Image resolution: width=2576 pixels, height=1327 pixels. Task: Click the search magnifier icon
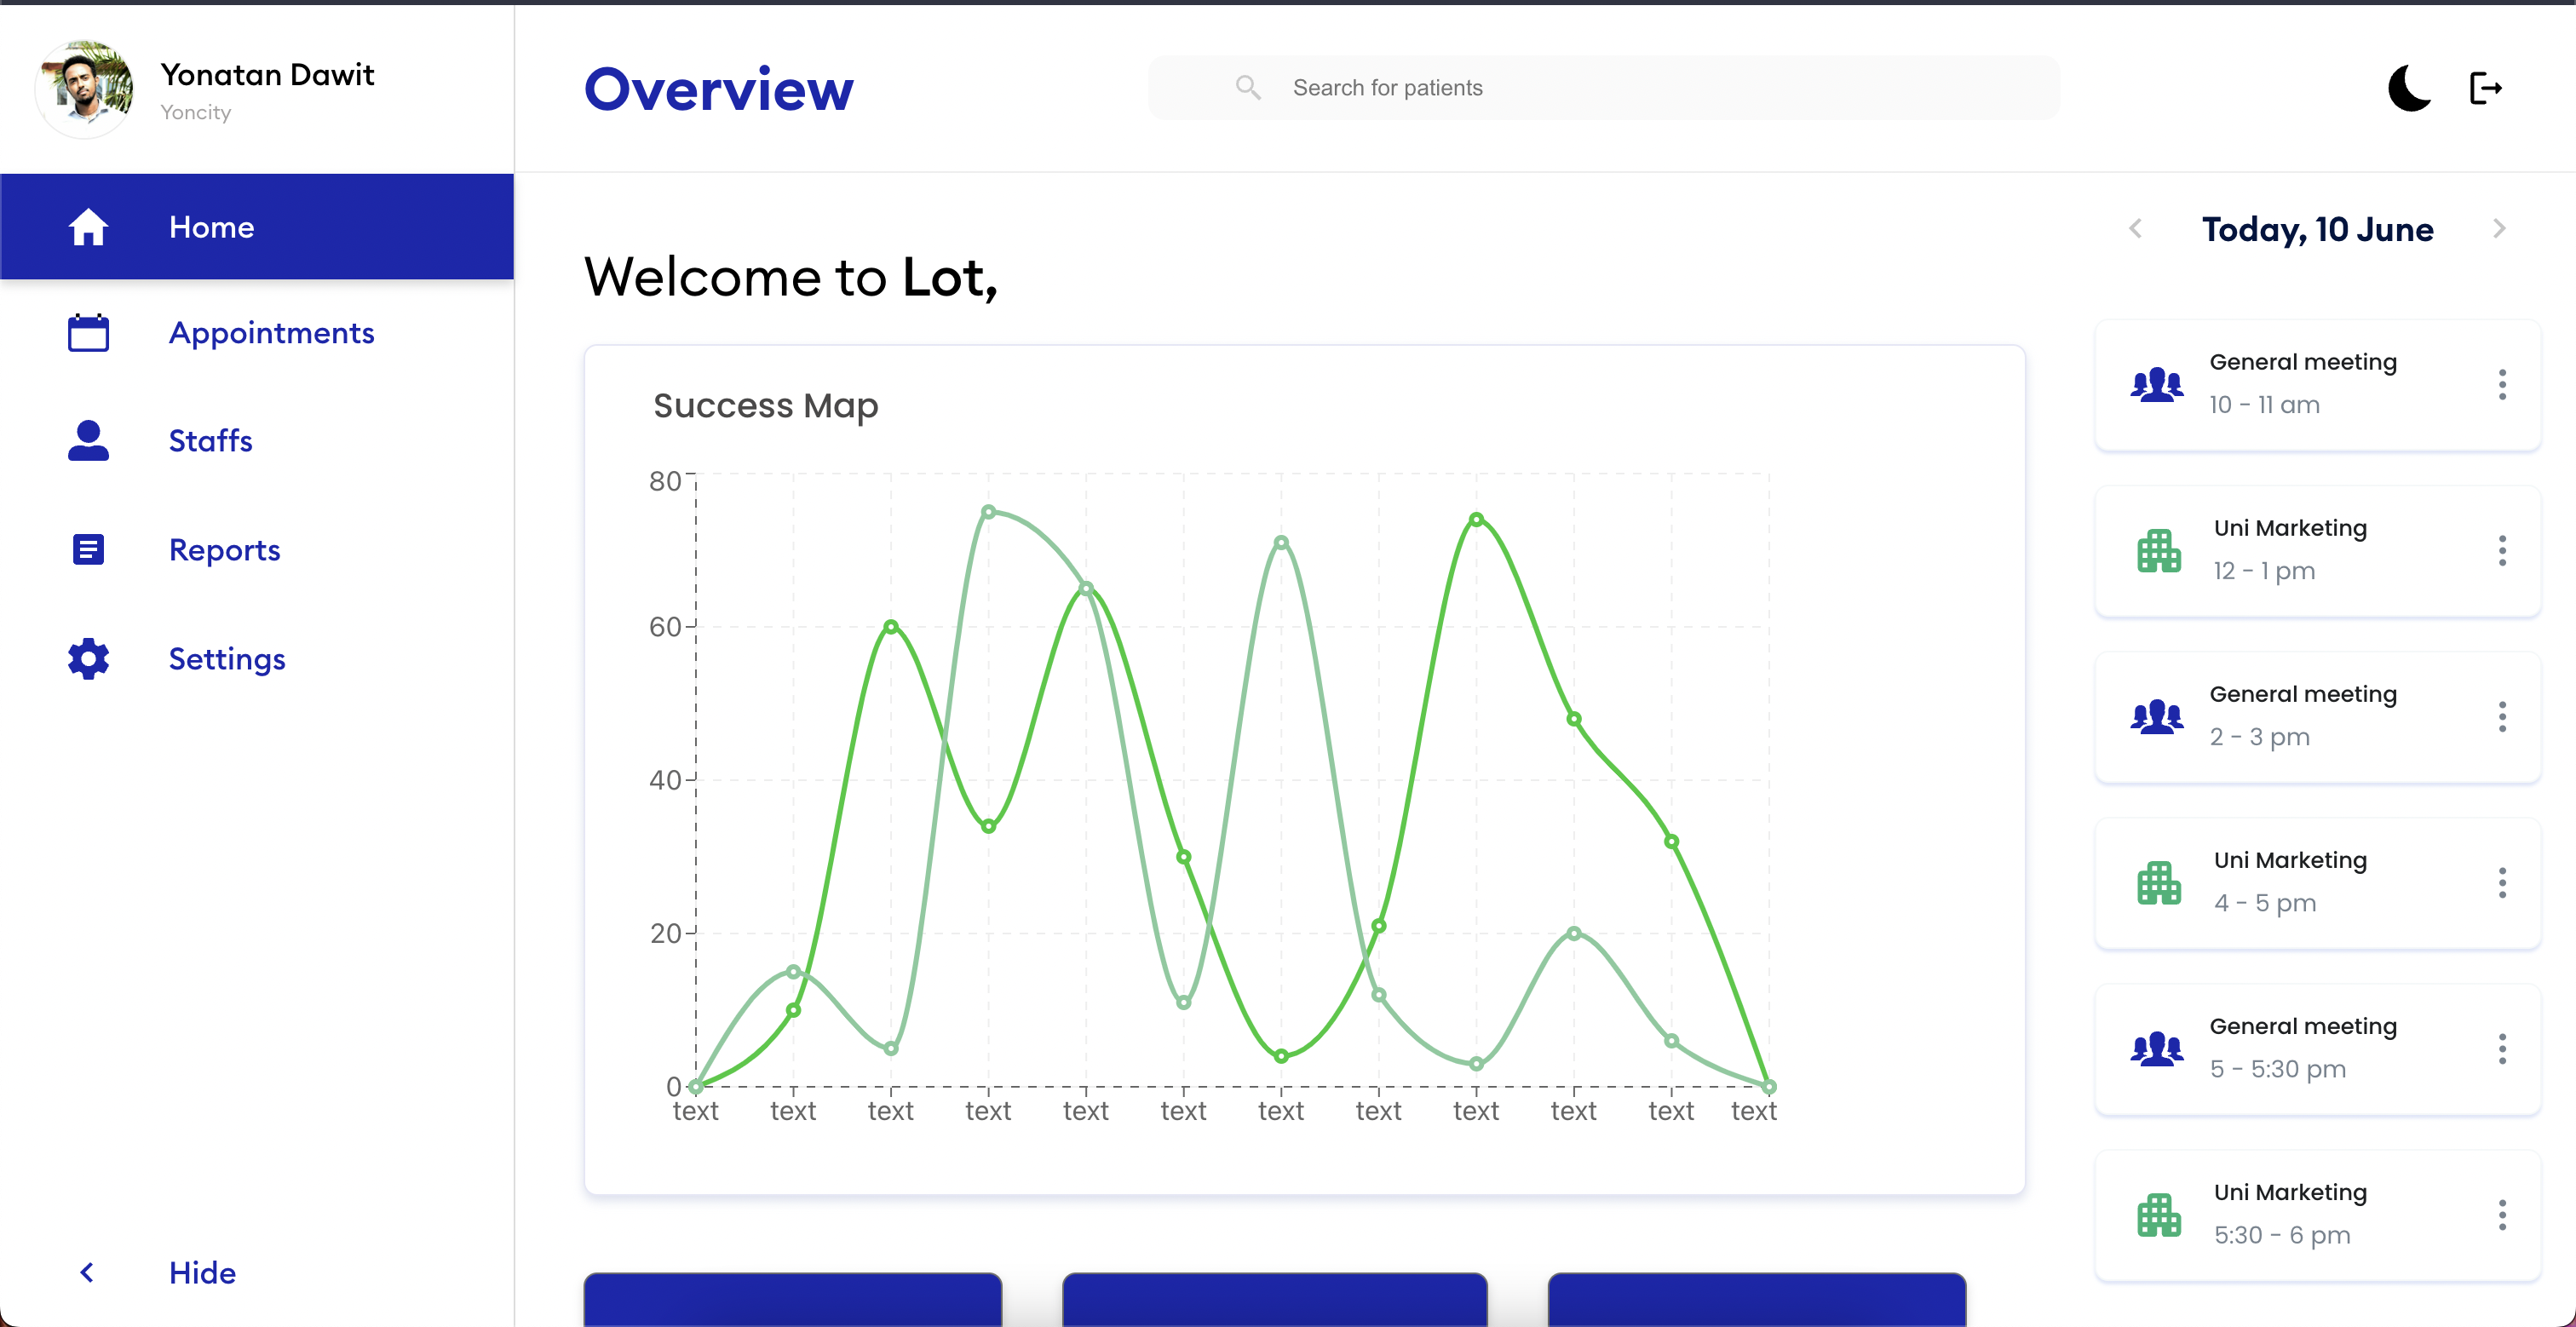point(1247,87)
